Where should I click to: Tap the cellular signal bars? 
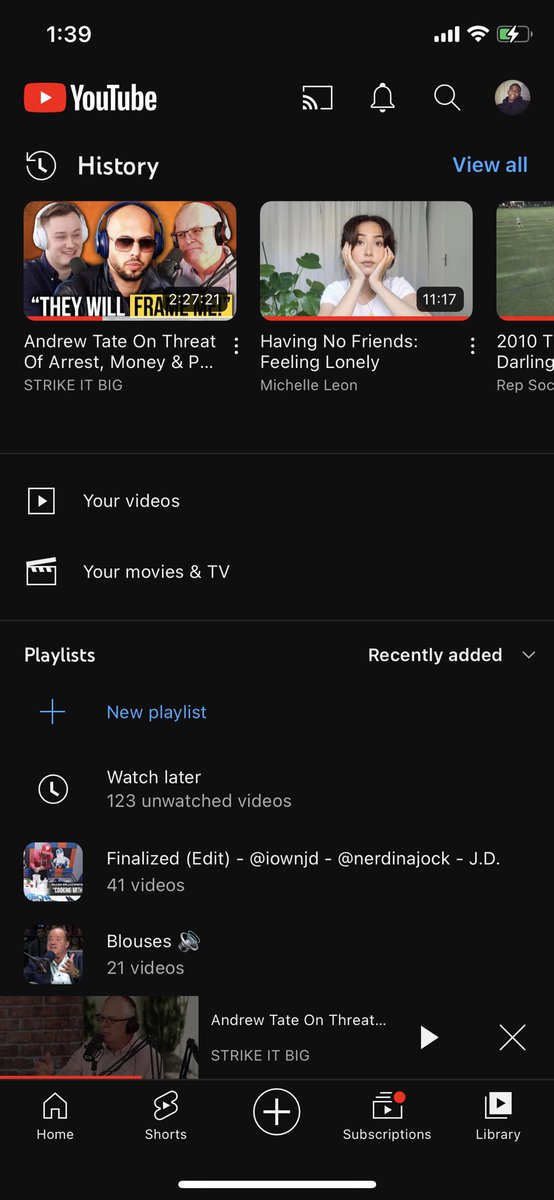click(446, 35)
